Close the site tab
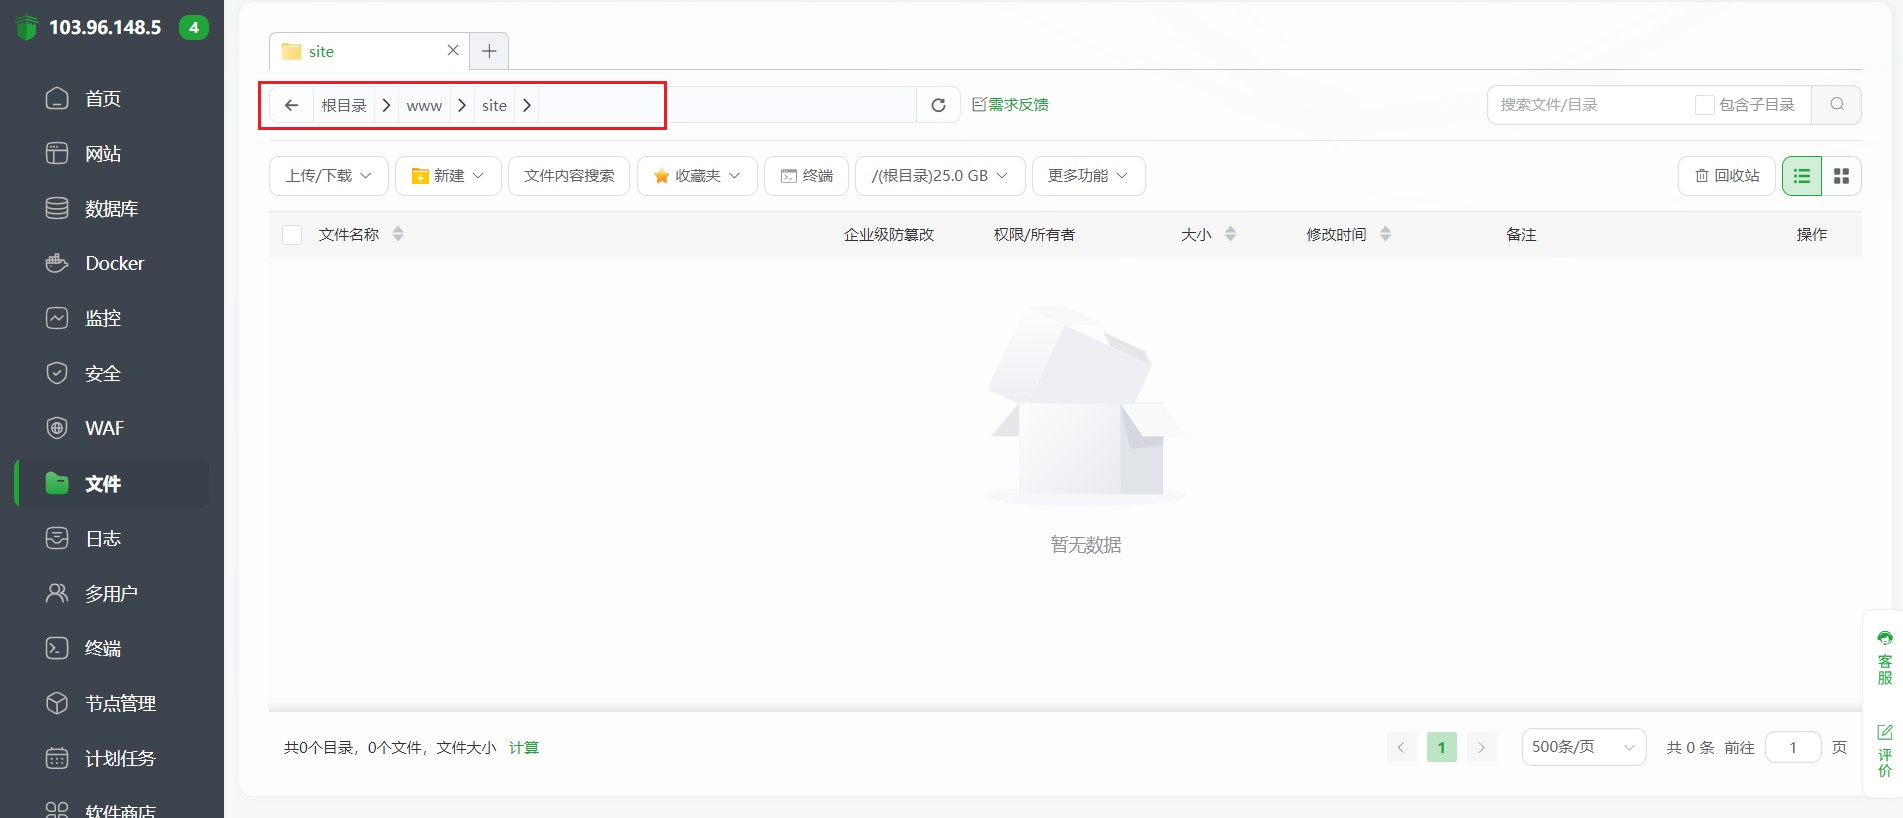 tap(453, 50)
